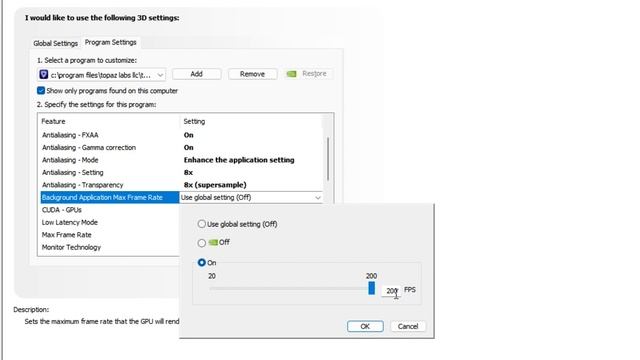640x360 pixels.
Task: Select the Monitor Technology row
Action: pos(109,247)
